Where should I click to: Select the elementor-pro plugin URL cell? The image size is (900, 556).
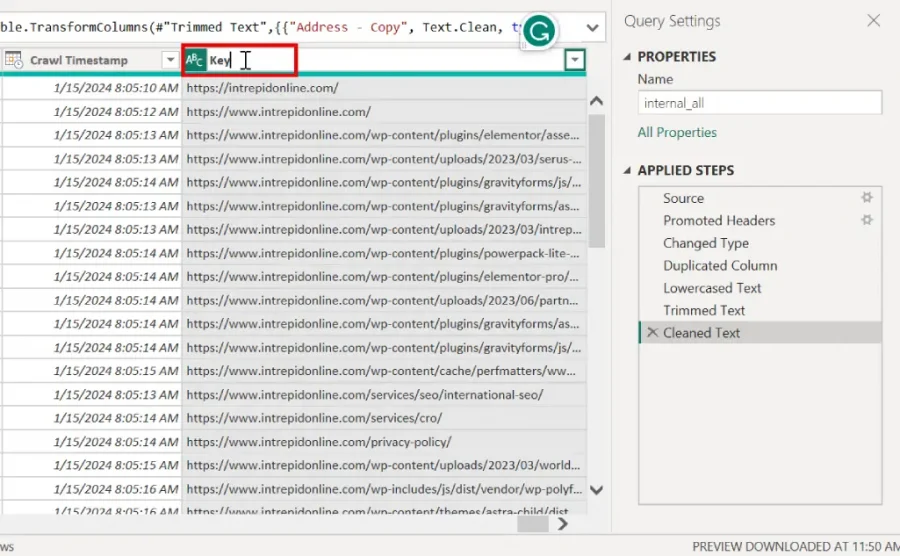tap(384, 277)
